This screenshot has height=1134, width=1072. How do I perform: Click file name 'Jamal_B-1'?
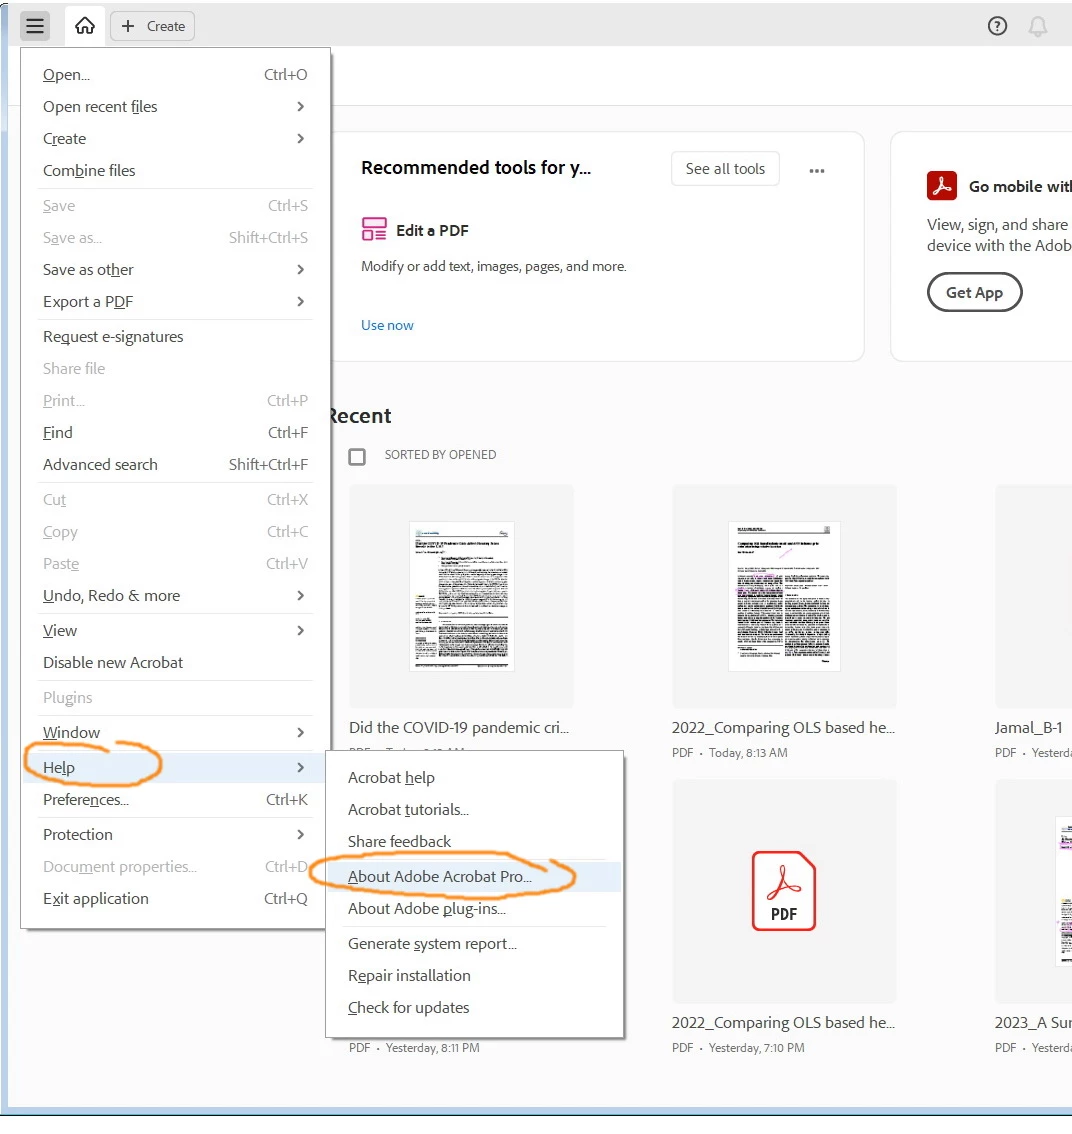(x=1029, y=728)
